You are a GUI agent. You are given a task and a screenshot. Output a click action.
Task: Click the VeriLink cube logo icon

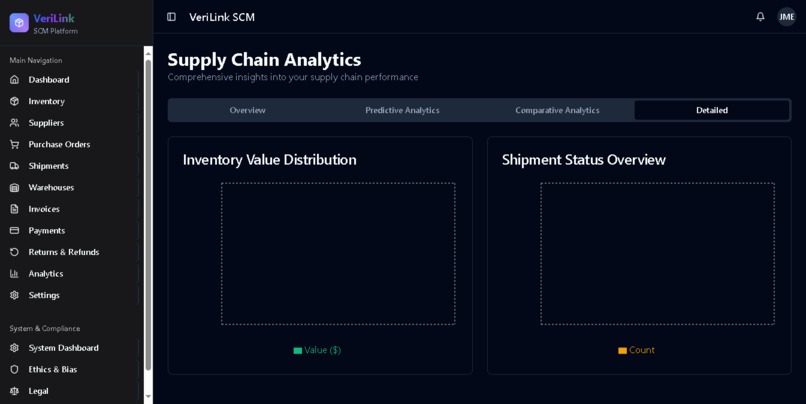pos(19,23)
